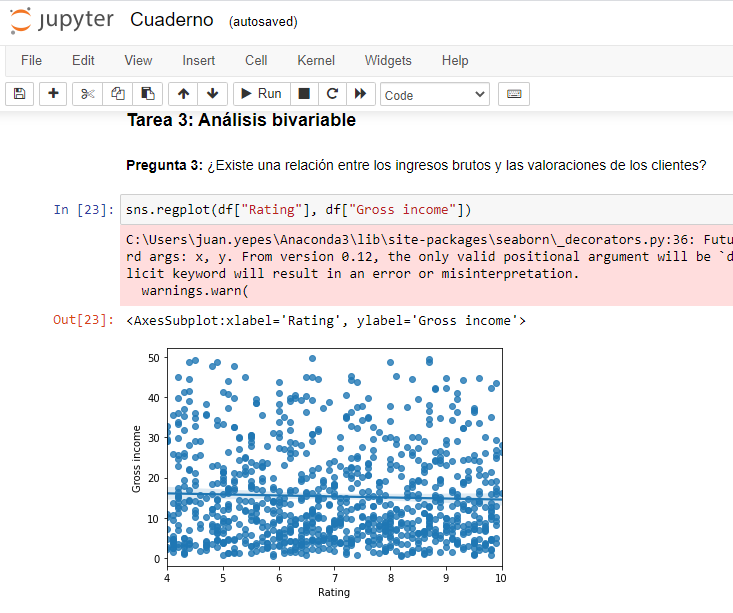Screen dimensions: 733x613
Task: Open the Widgets menu
Action: coord(388,61)
